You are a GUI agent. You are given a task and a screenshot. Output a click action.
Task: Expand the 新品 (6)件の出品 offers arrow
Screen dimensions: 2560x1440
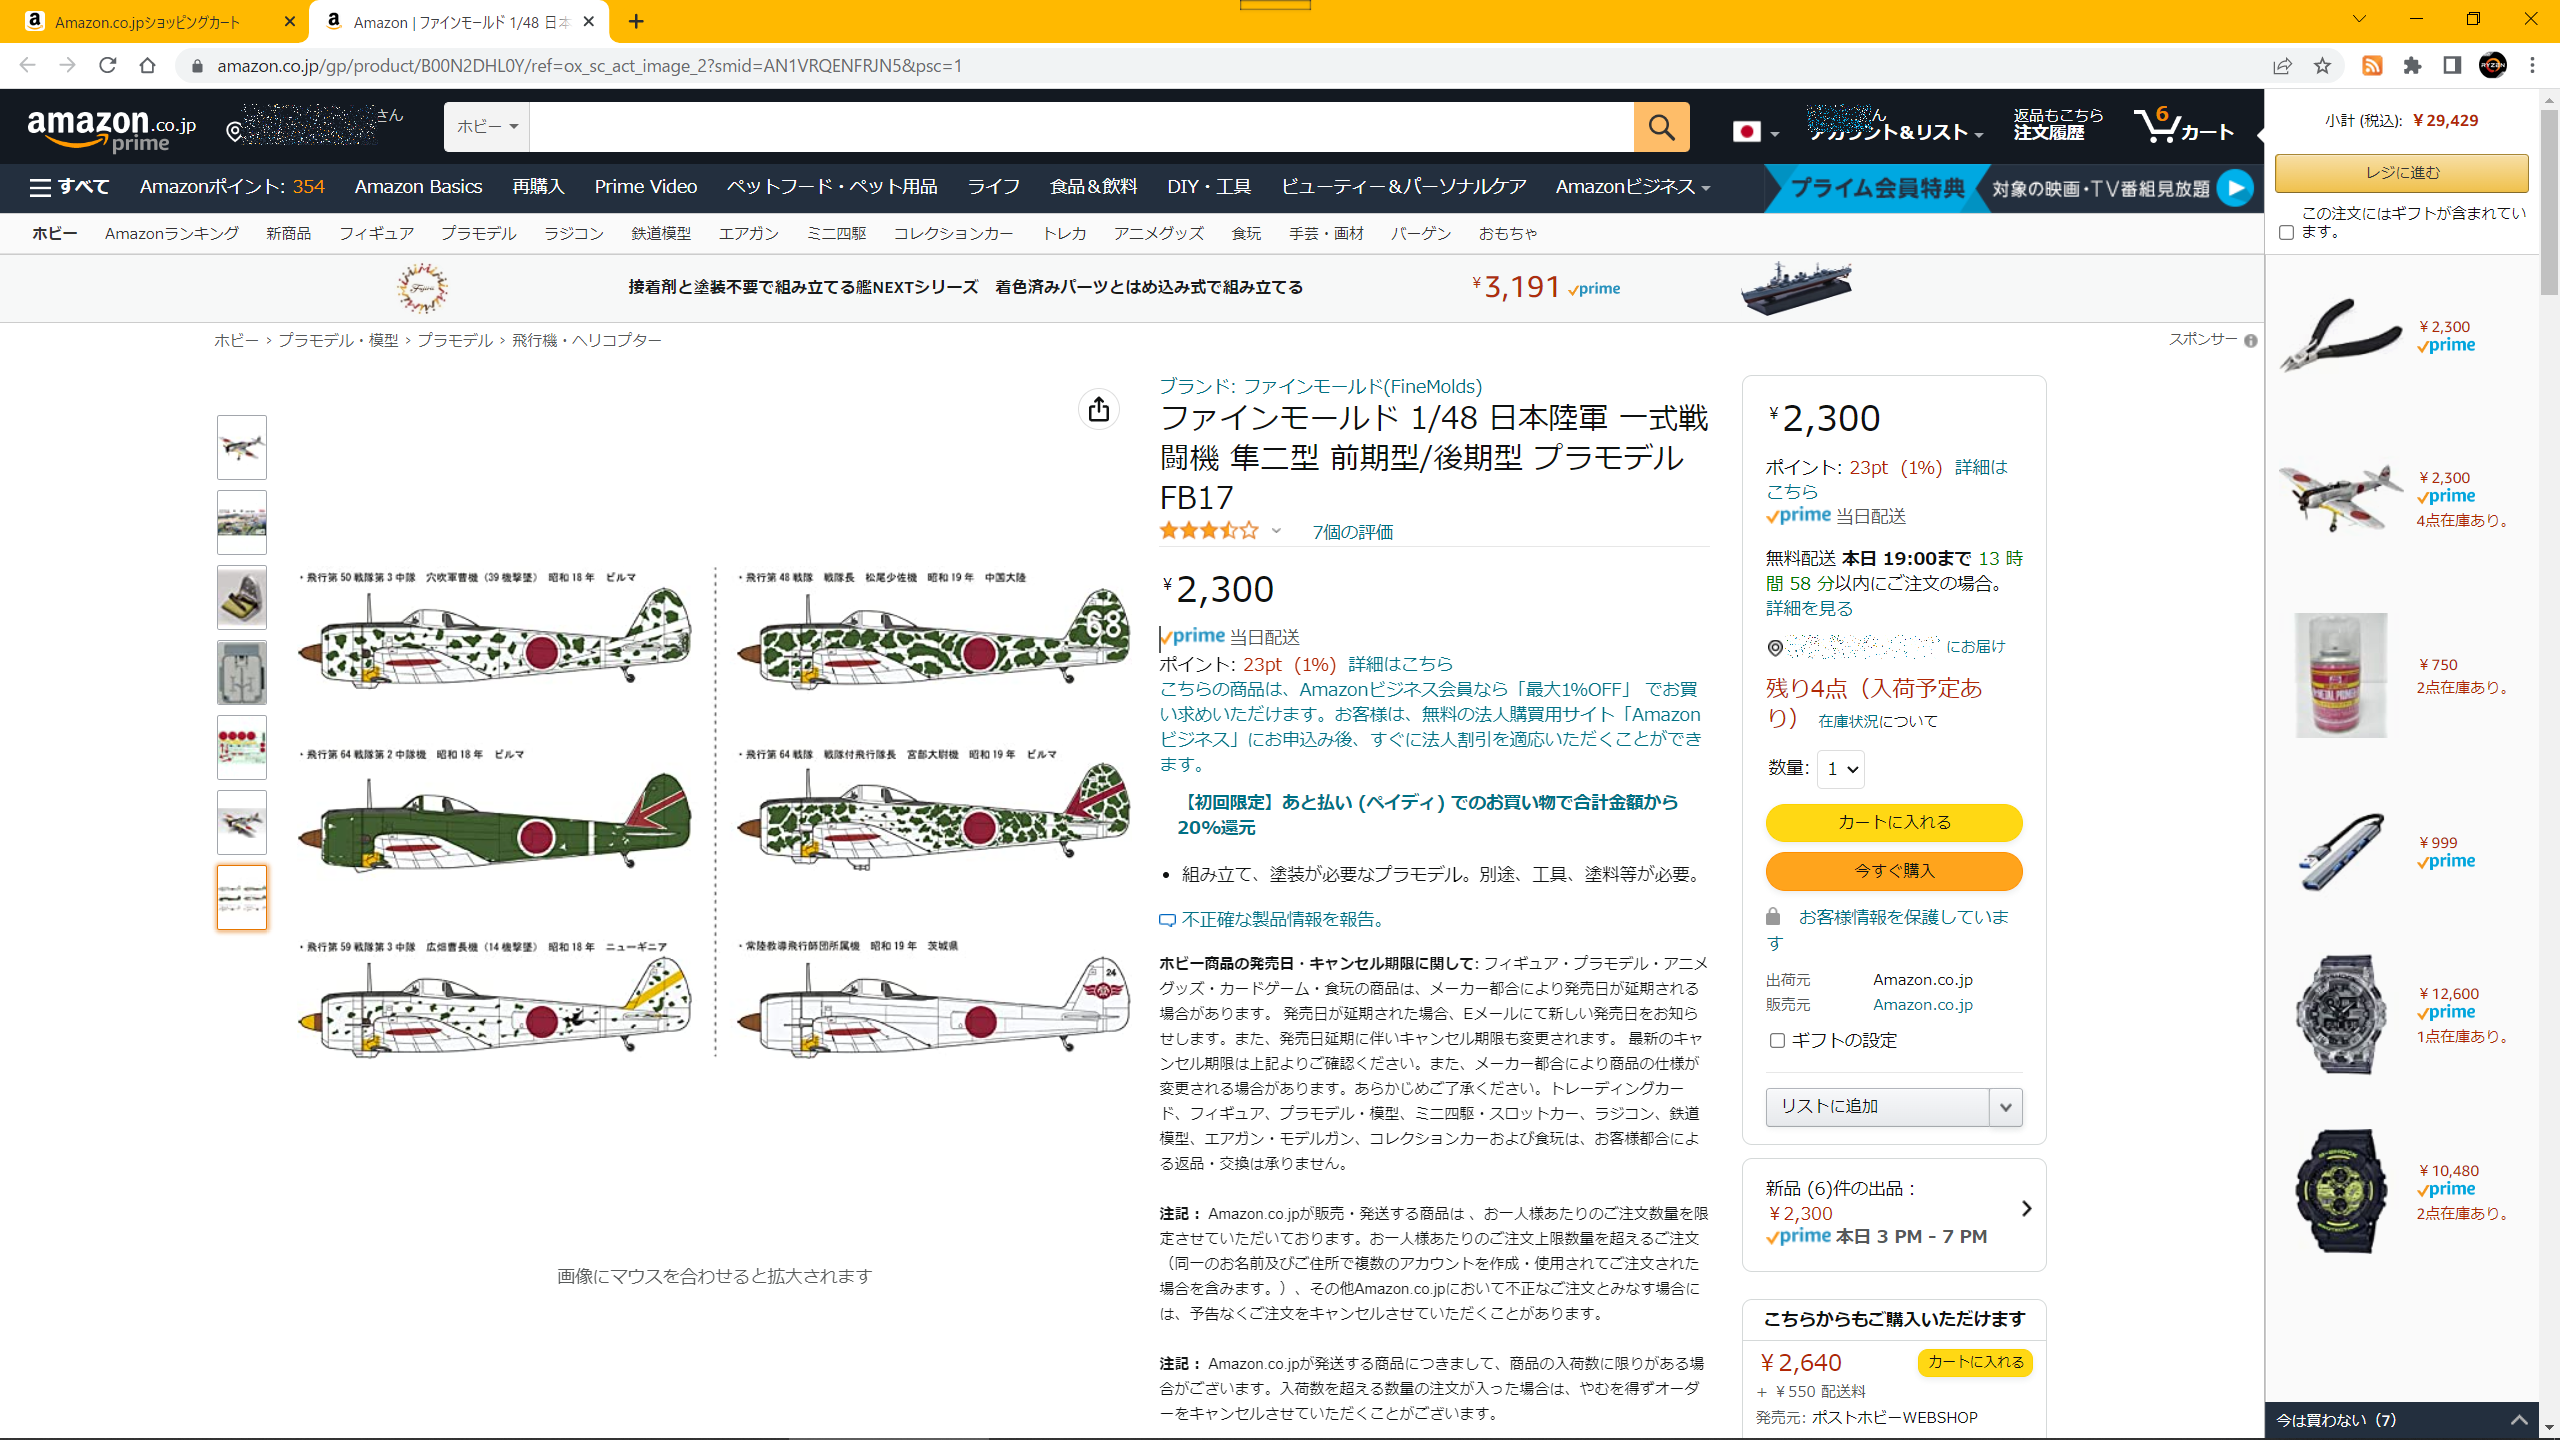pos(2026,1209)
